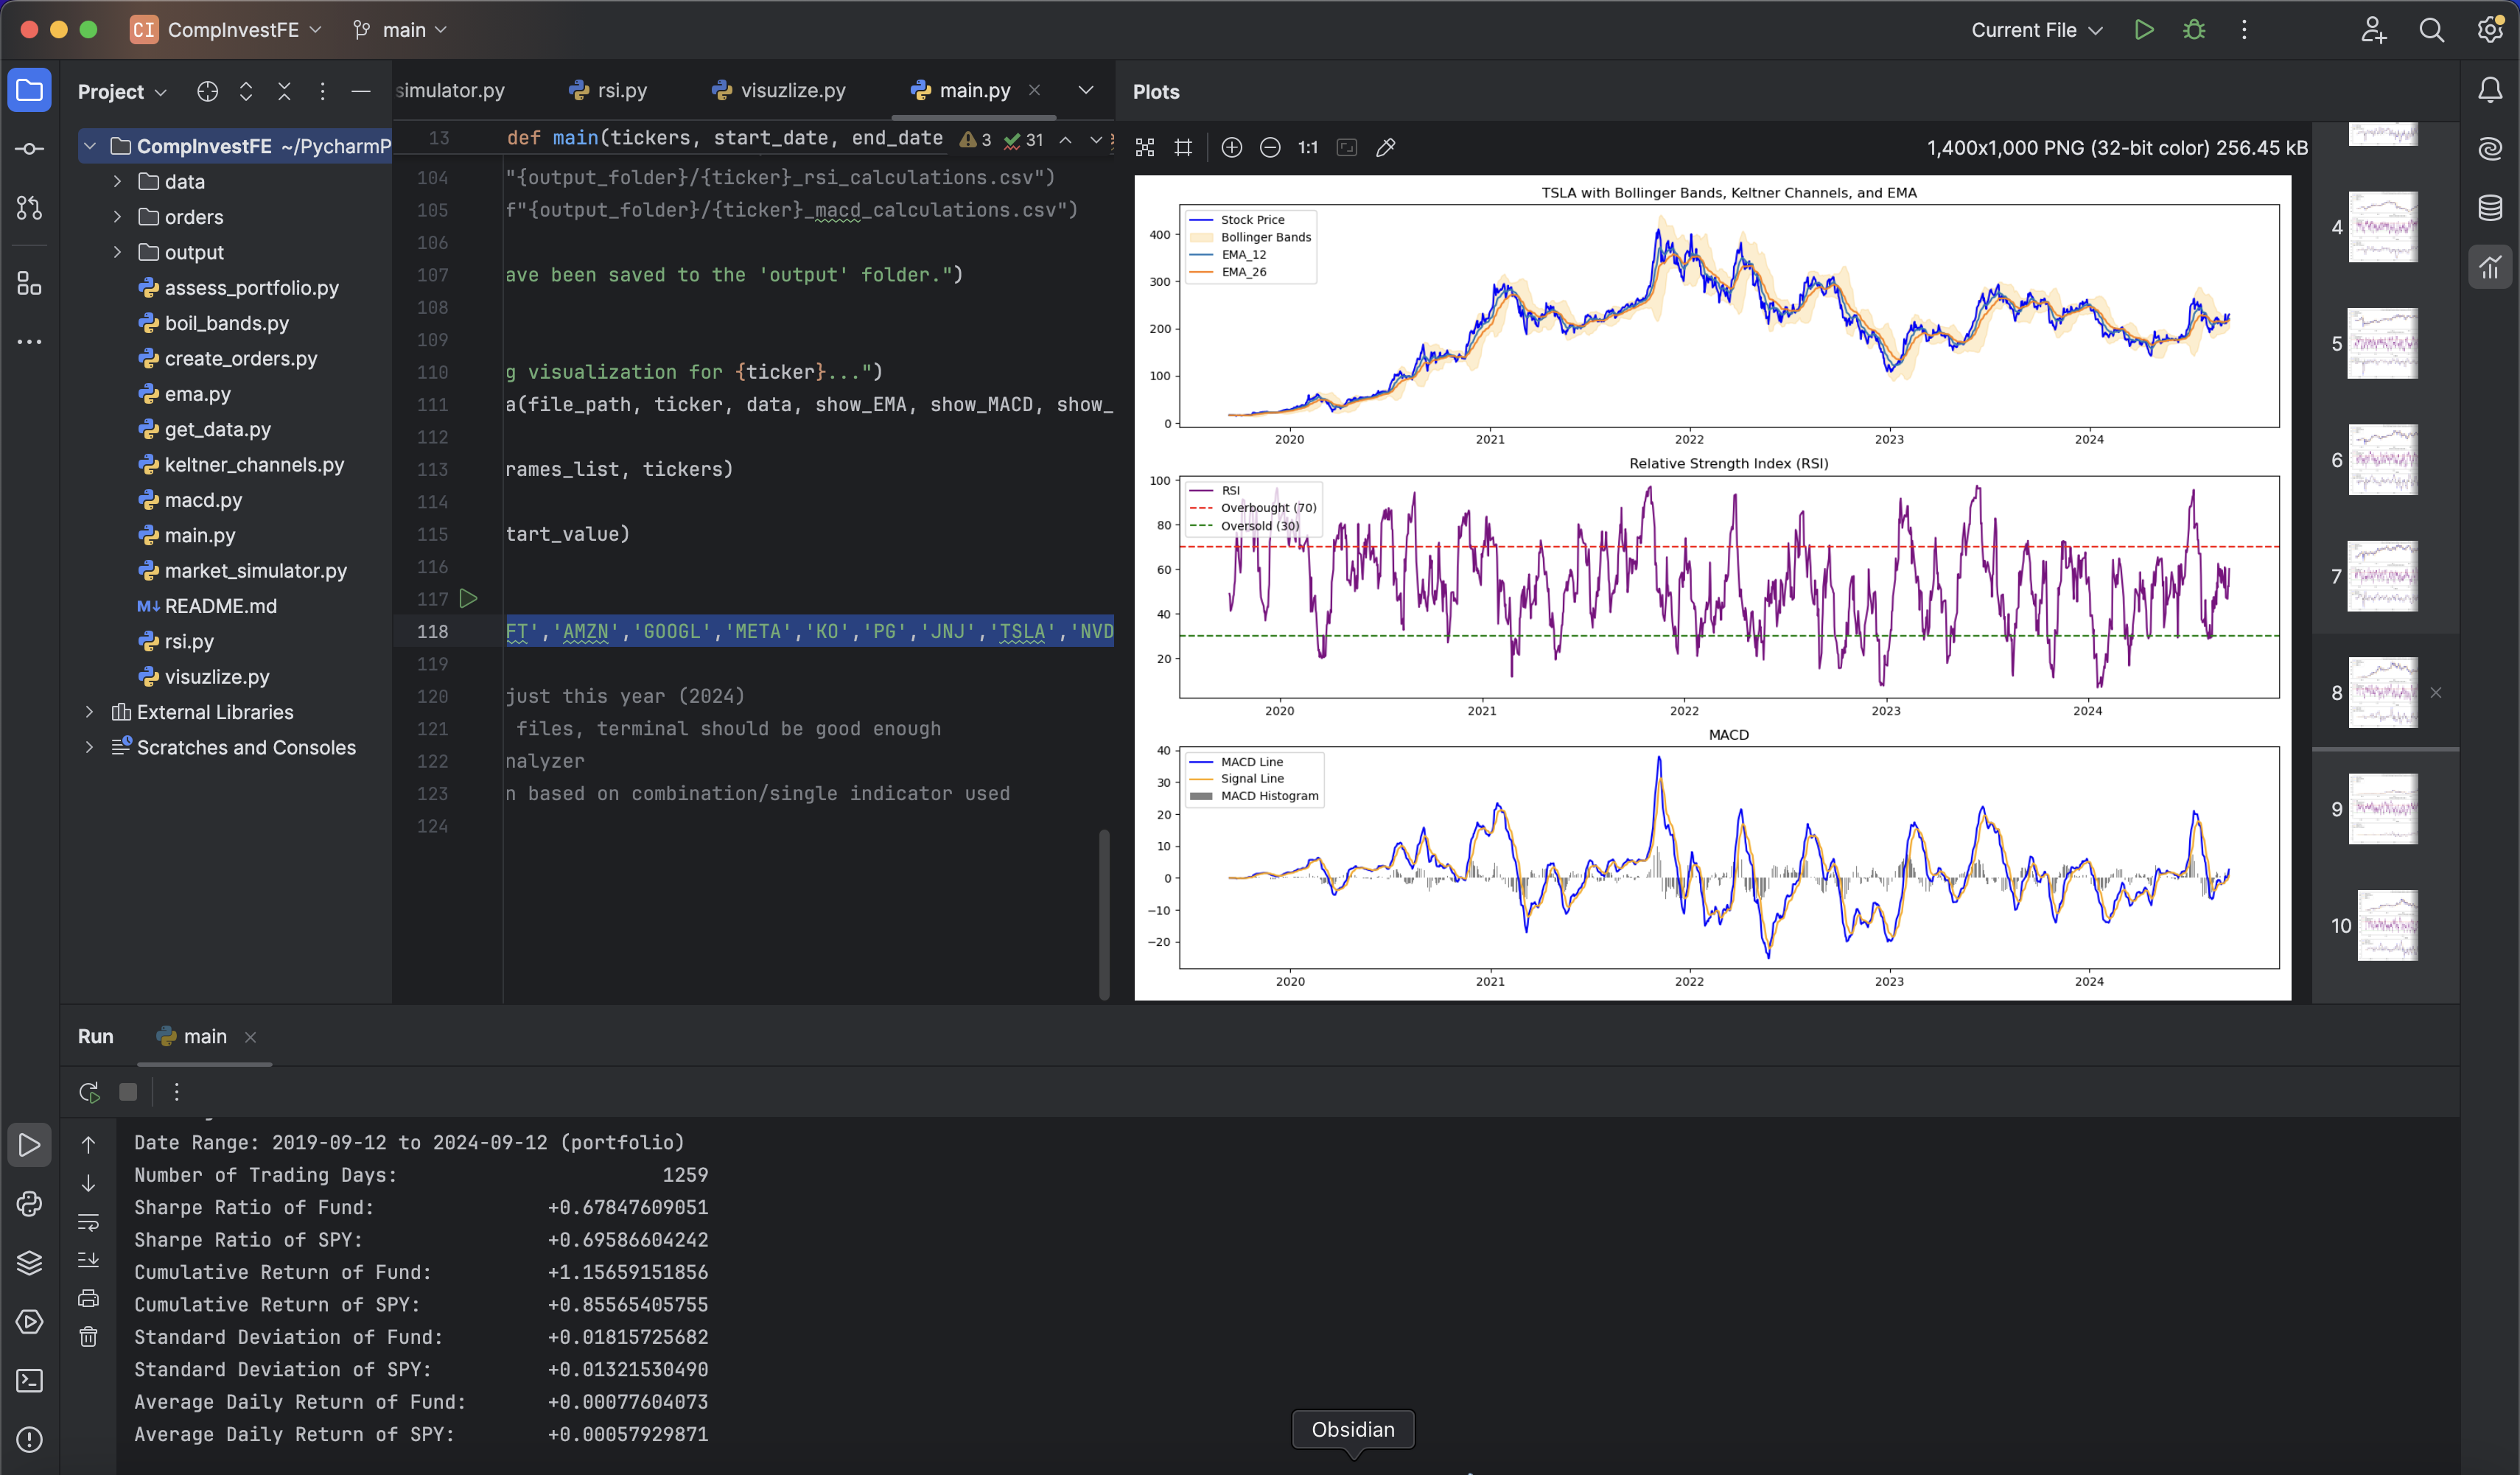
Task: Toggle scroll to end in Run console
Action: point(88,1260)
